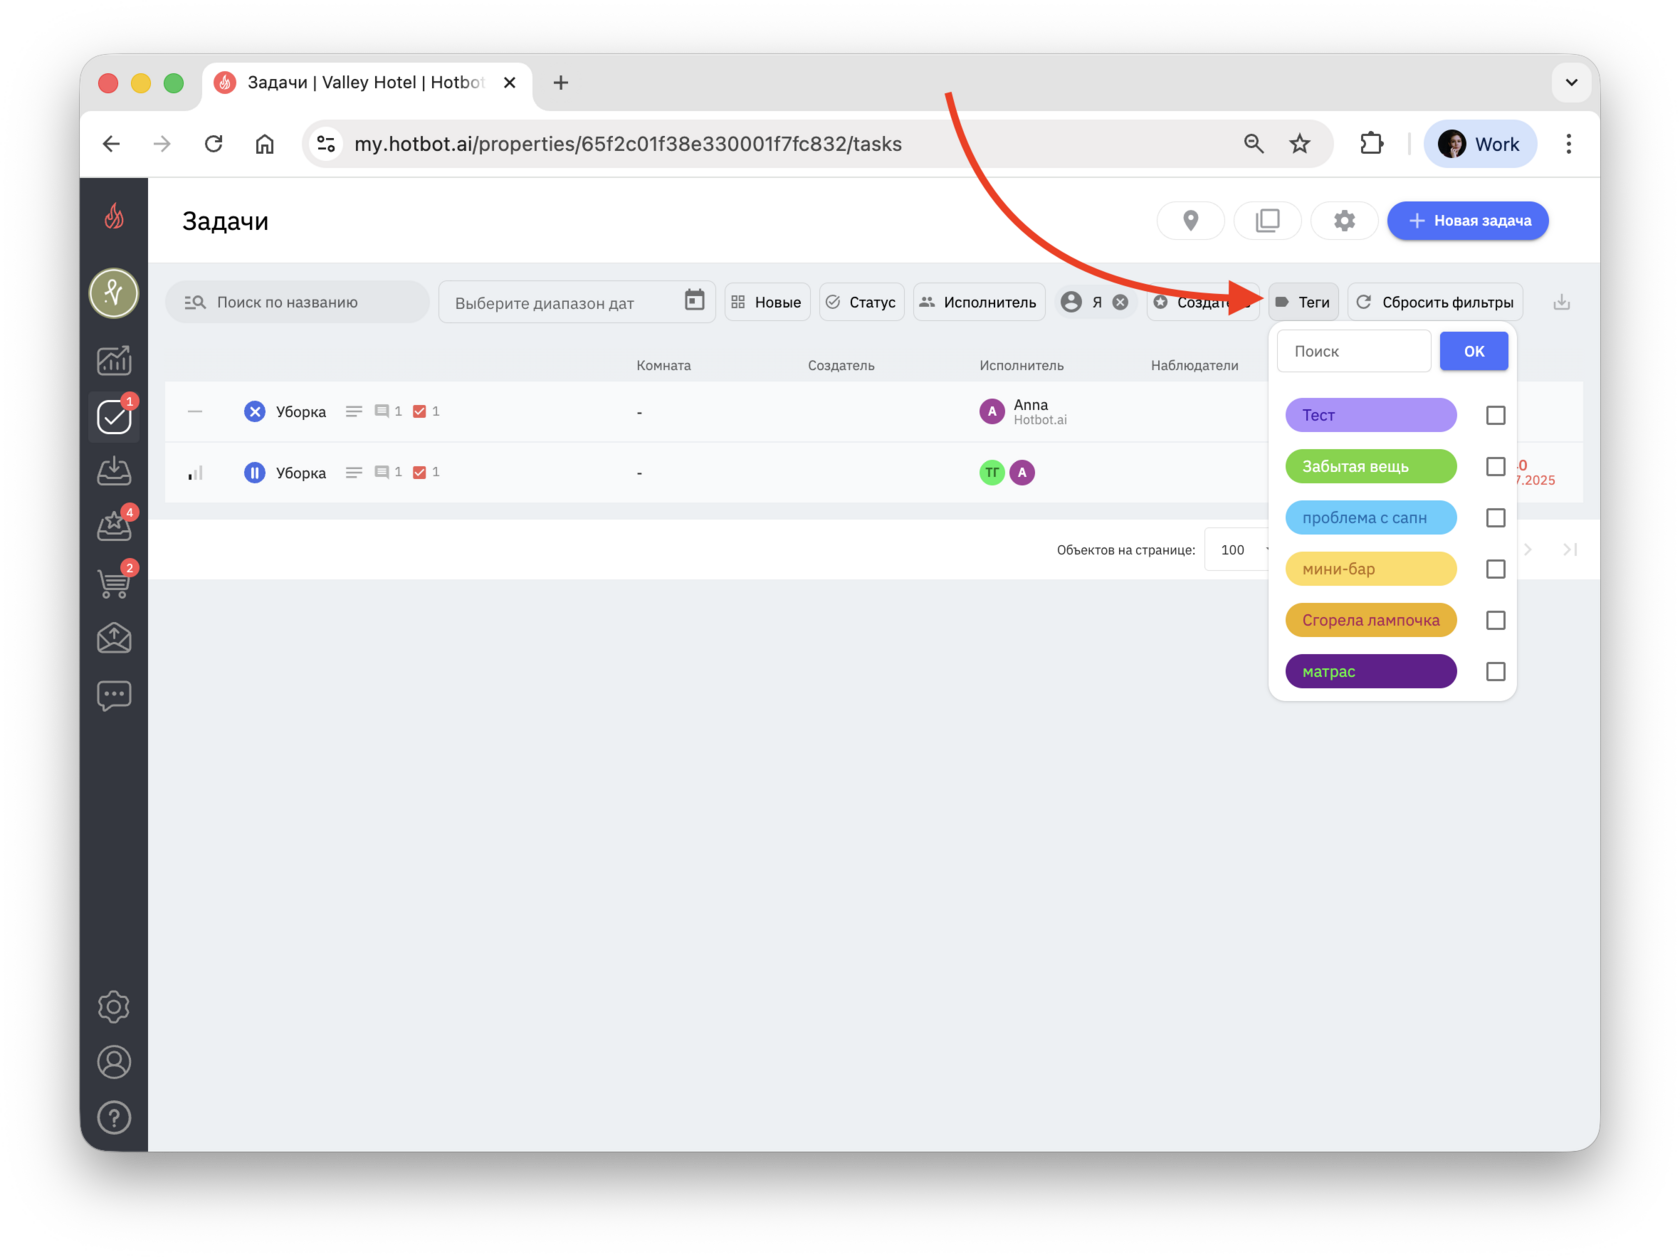Click the priority bars icon on second task
Viewport: 1680px width, 1257px height.
tap(195, 472)
